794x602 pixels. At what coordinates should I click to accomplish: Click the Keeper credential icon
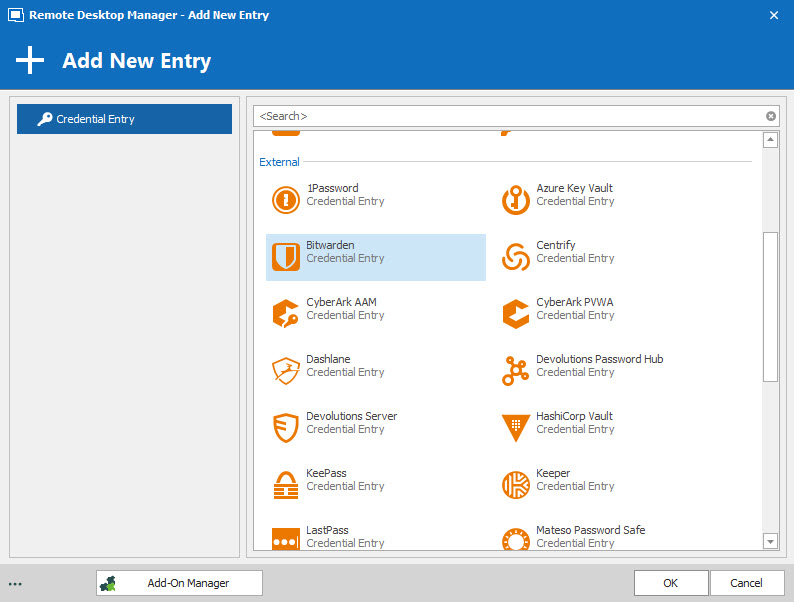(516, 485)
